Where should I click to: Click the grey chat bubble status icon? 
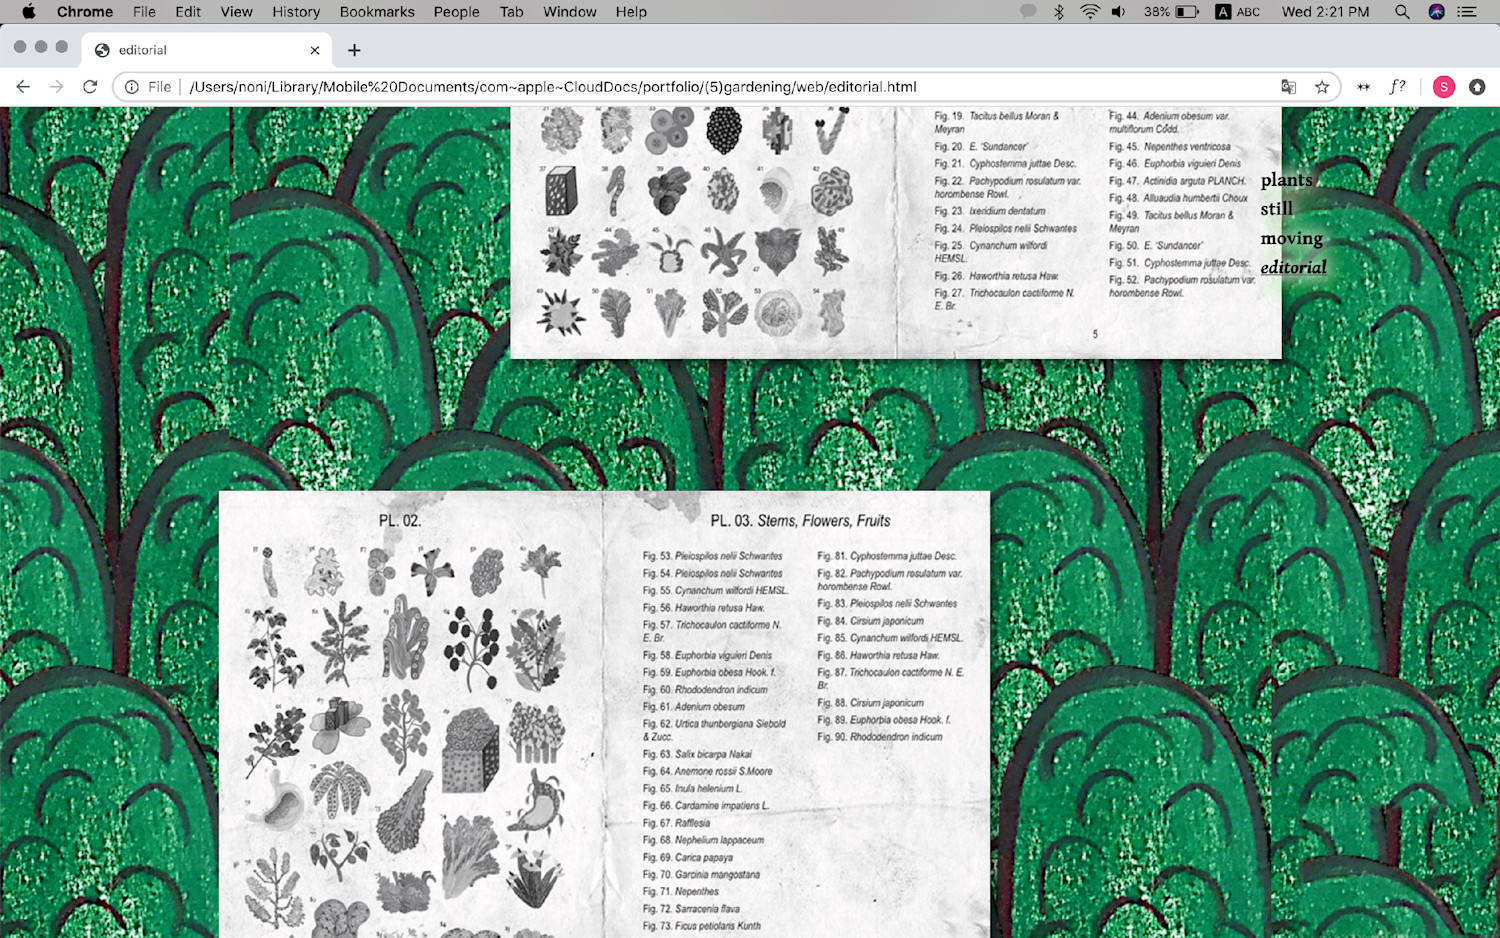pos(1028,12)
